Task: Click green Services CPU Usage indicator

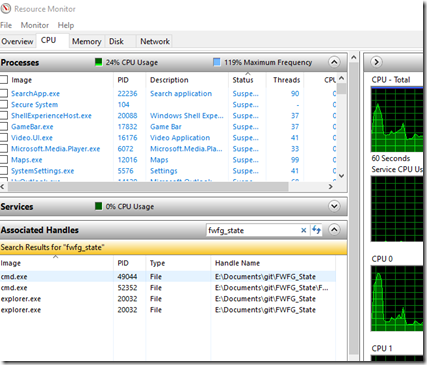Action: 98,206
